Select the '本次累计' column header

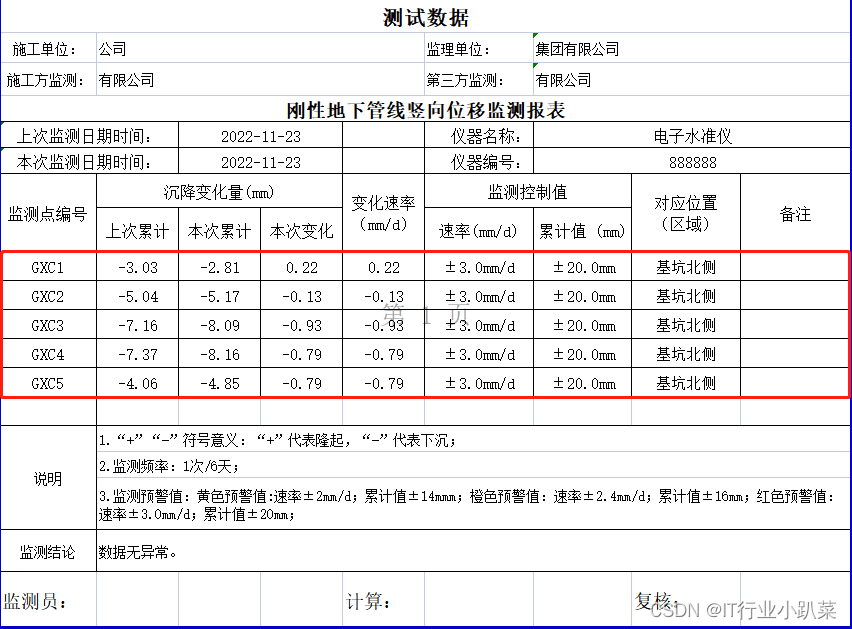(x=219, y=231)
